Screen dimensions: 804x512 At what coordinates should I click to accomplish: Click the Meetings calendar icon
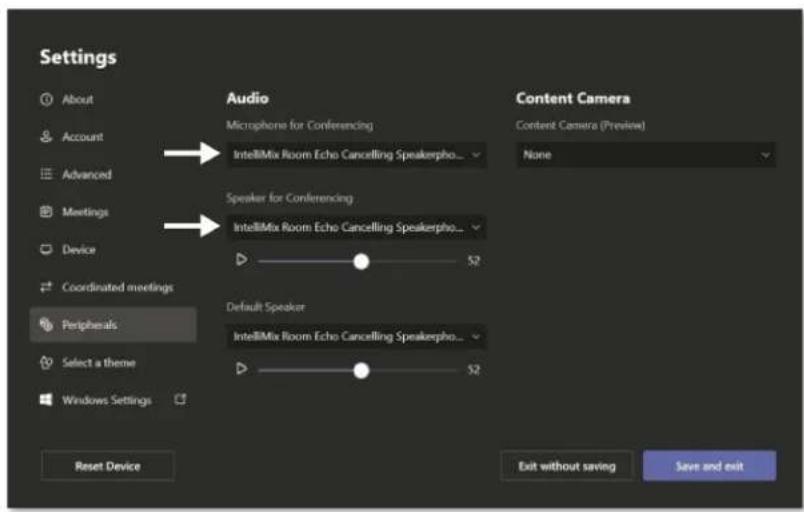point(46,212)
